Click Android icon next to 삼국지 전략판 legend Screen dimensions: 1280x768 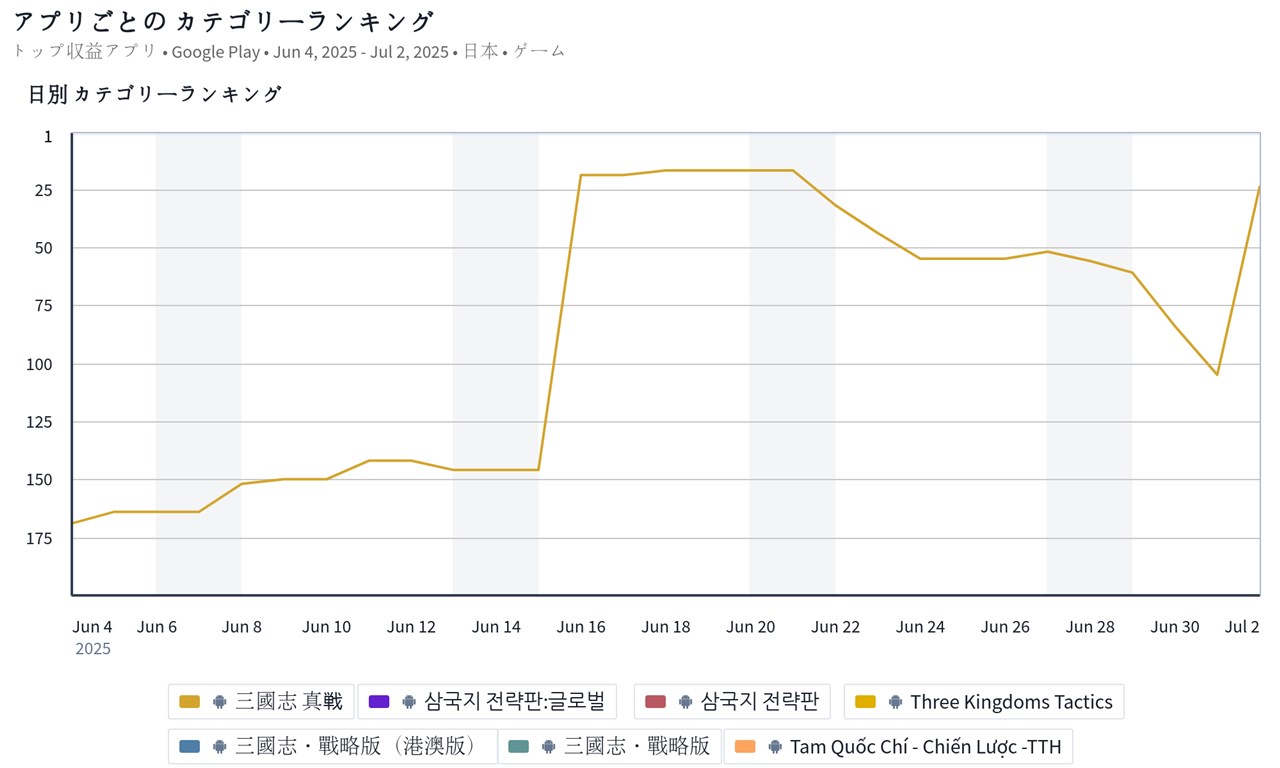[x=685, y=702]
